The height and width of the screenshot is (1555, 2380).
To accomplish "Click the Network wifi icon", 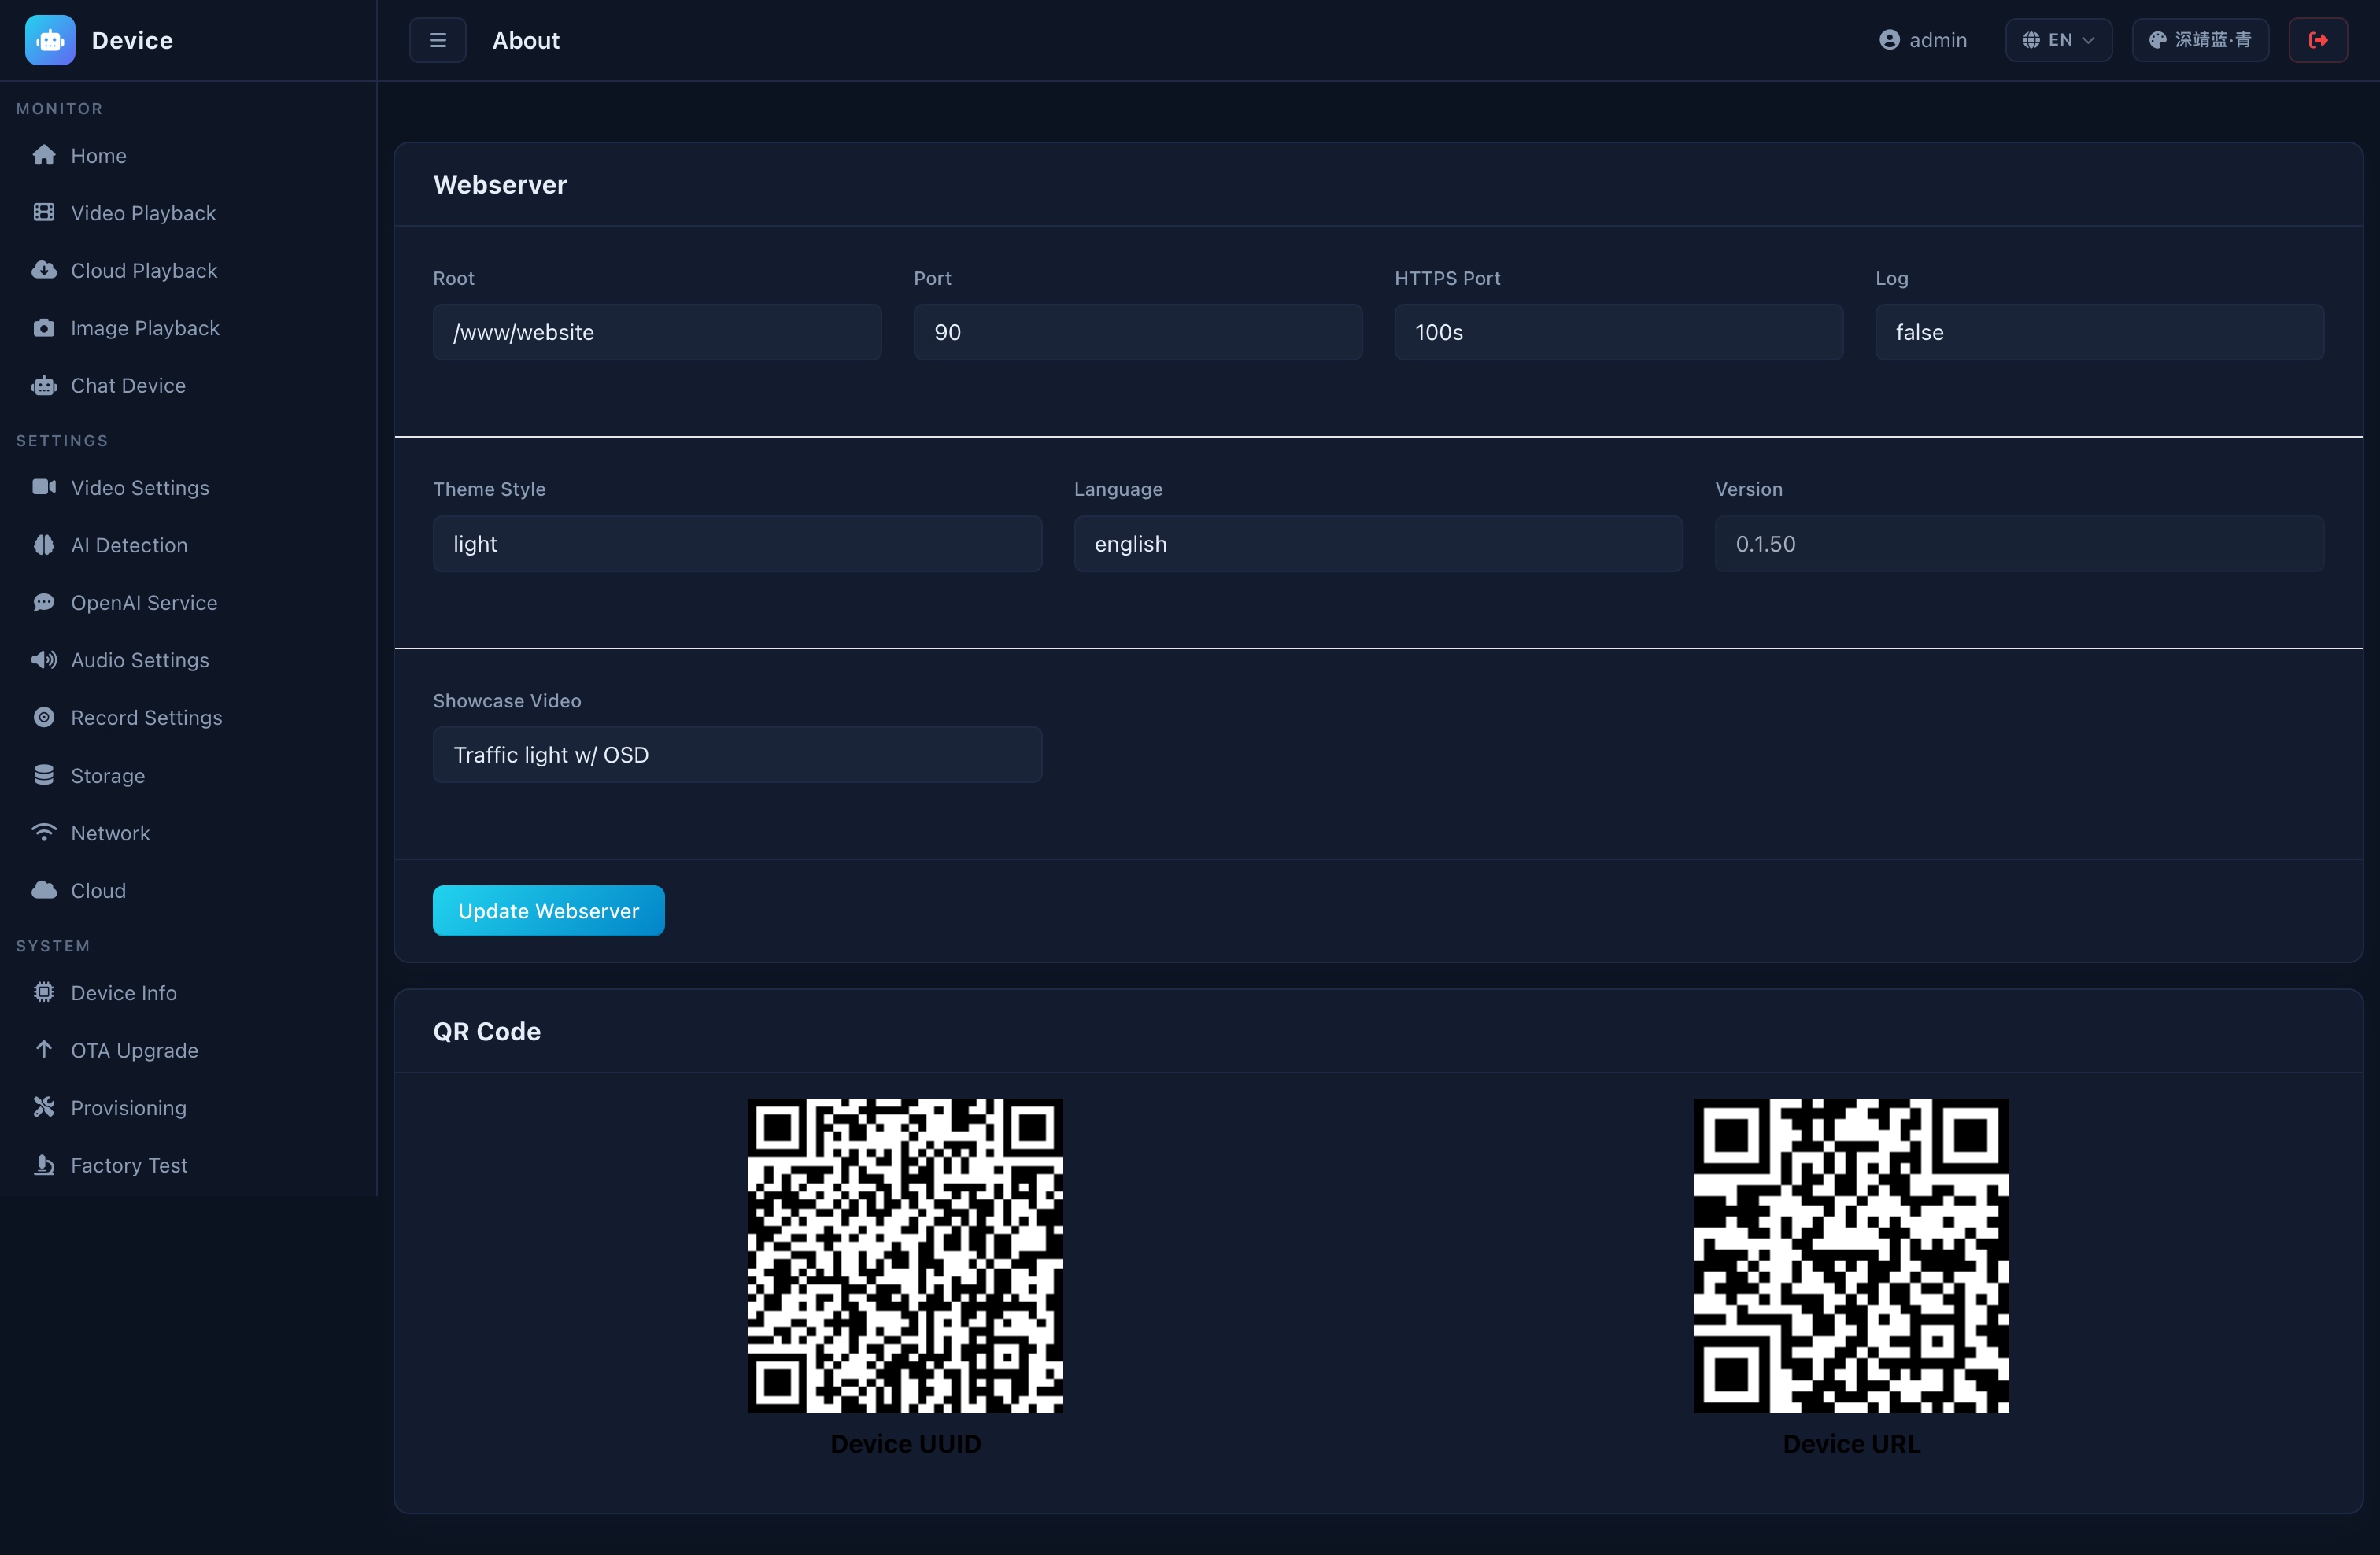I will click(x=44, y=832).
